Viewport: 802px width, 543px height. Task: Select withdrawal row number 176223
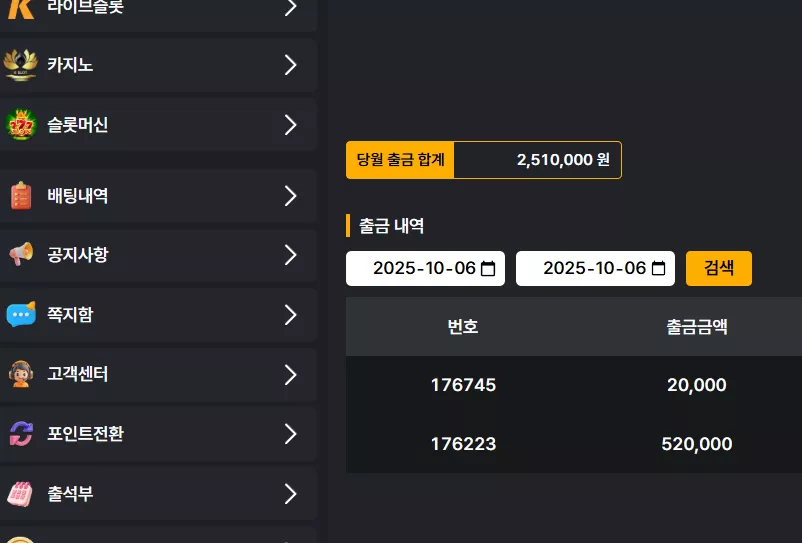click(x=463, y=444)
